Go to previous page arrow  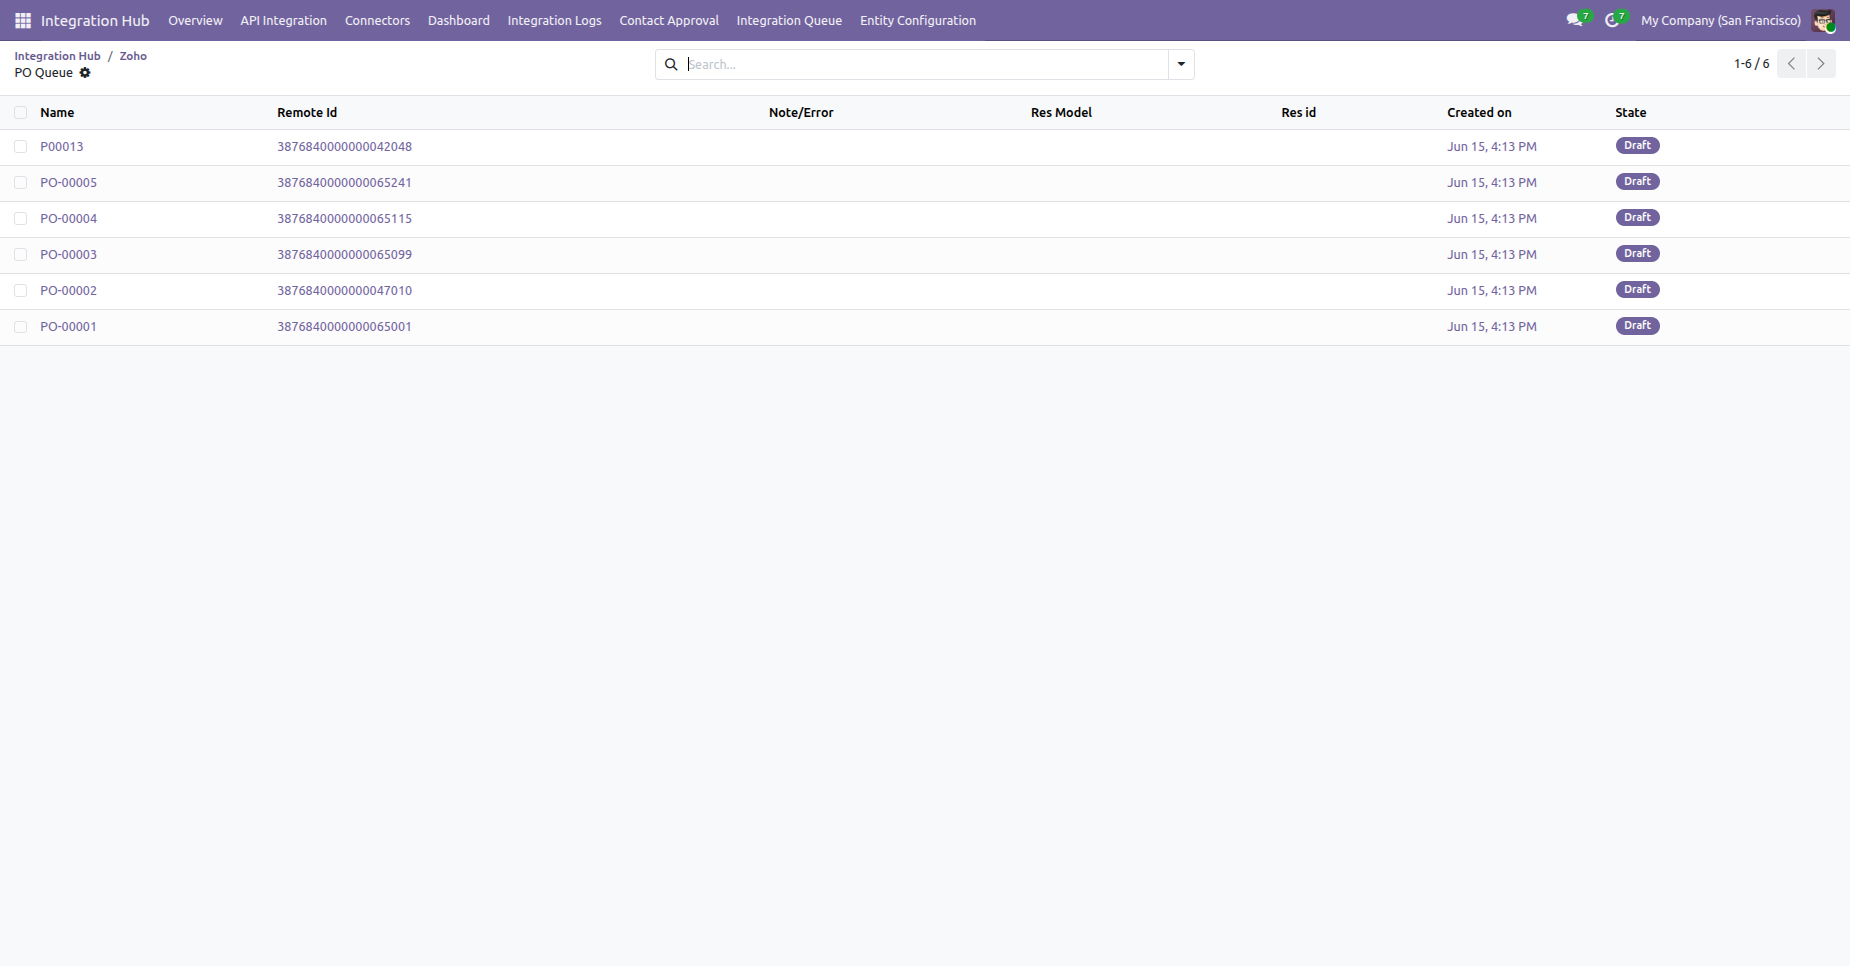pos(1792,64)
